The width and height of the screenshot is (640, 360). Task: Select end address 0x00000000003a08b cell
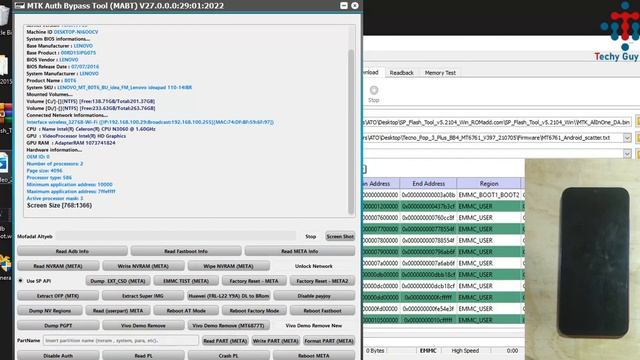click(x=428, y=195)
